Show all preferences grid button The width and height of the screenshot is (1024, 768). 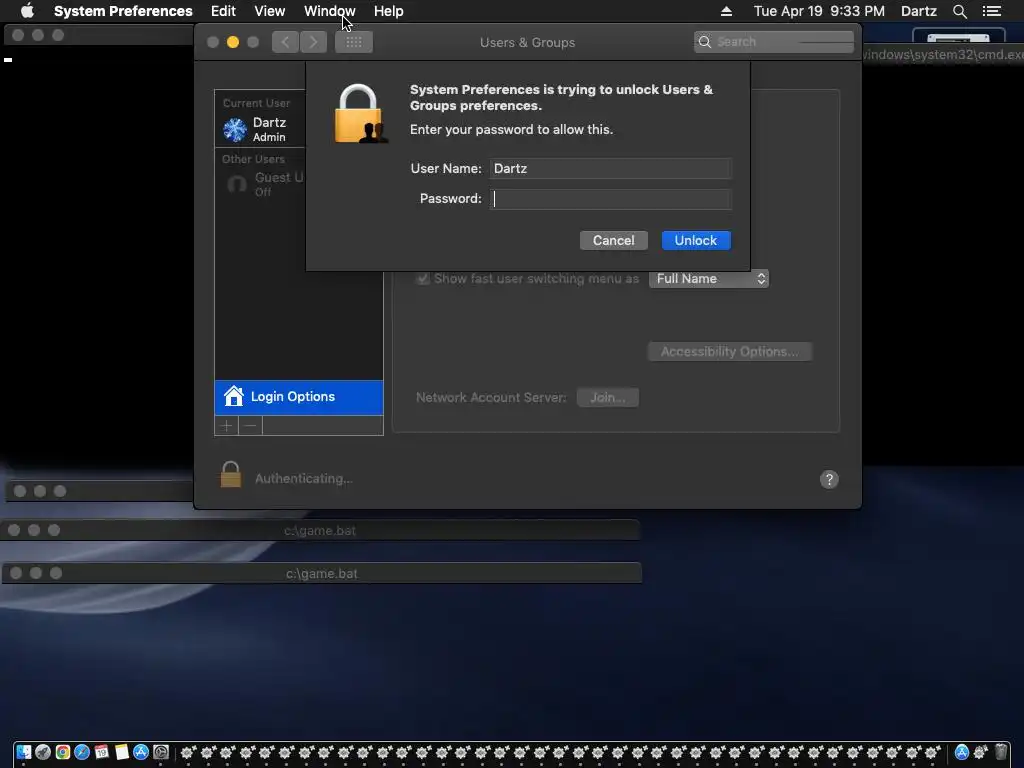coord(354,42)
